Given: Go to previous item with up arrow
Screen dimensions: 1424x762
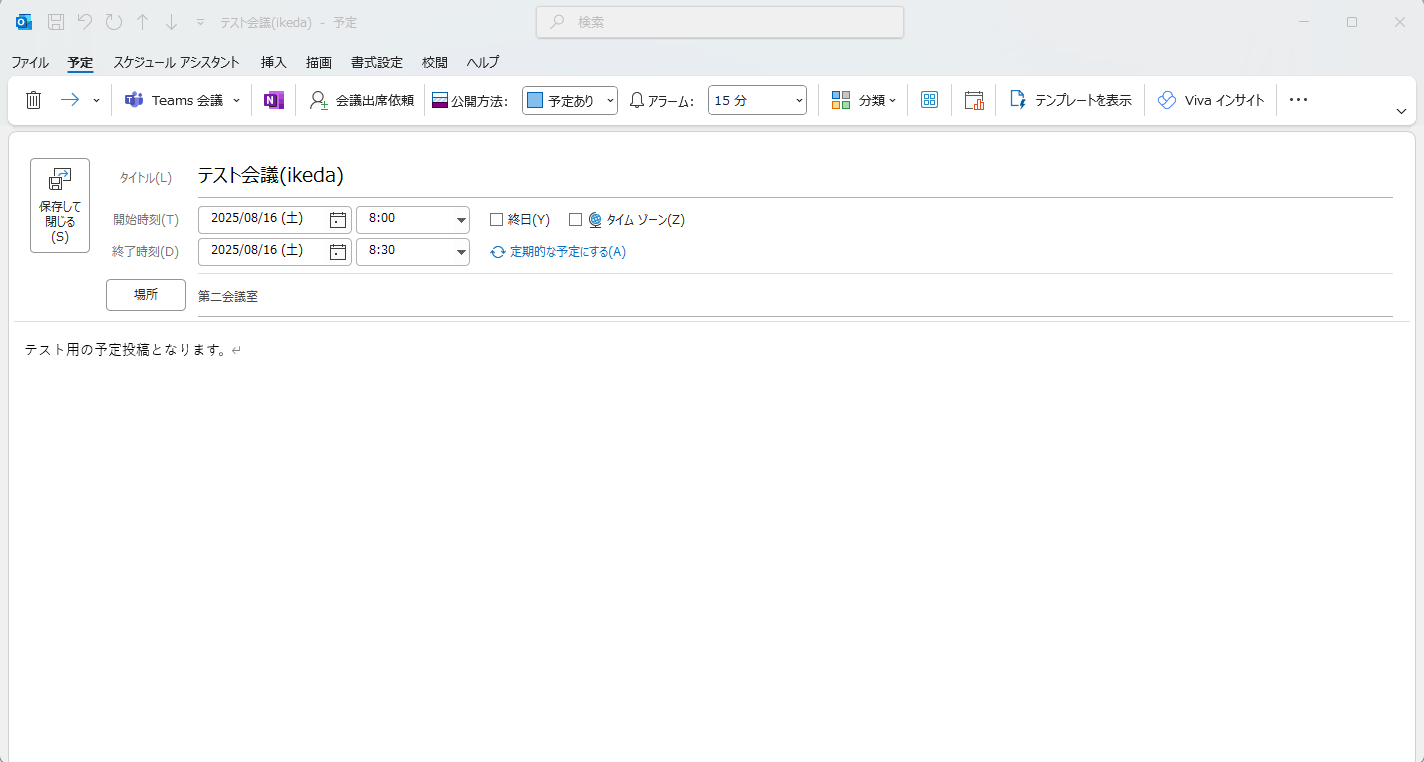Looking at the screenshot, I should 143,22.
